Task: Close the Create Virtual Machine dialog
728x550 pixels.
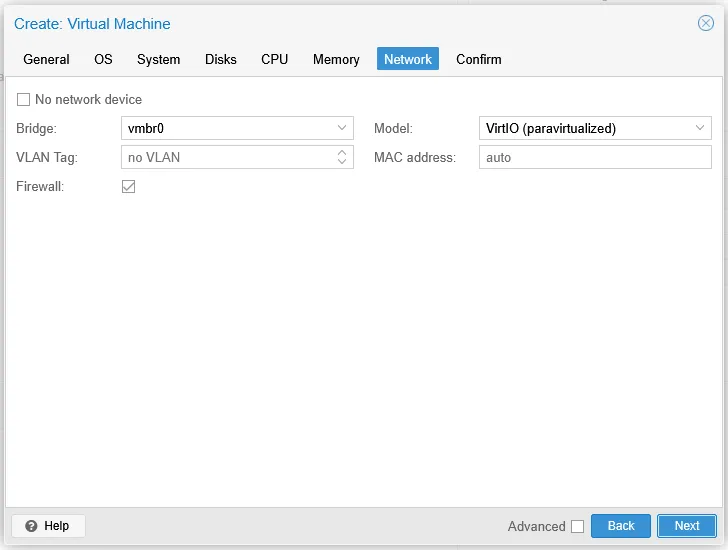Action: (x=705, y=23)
